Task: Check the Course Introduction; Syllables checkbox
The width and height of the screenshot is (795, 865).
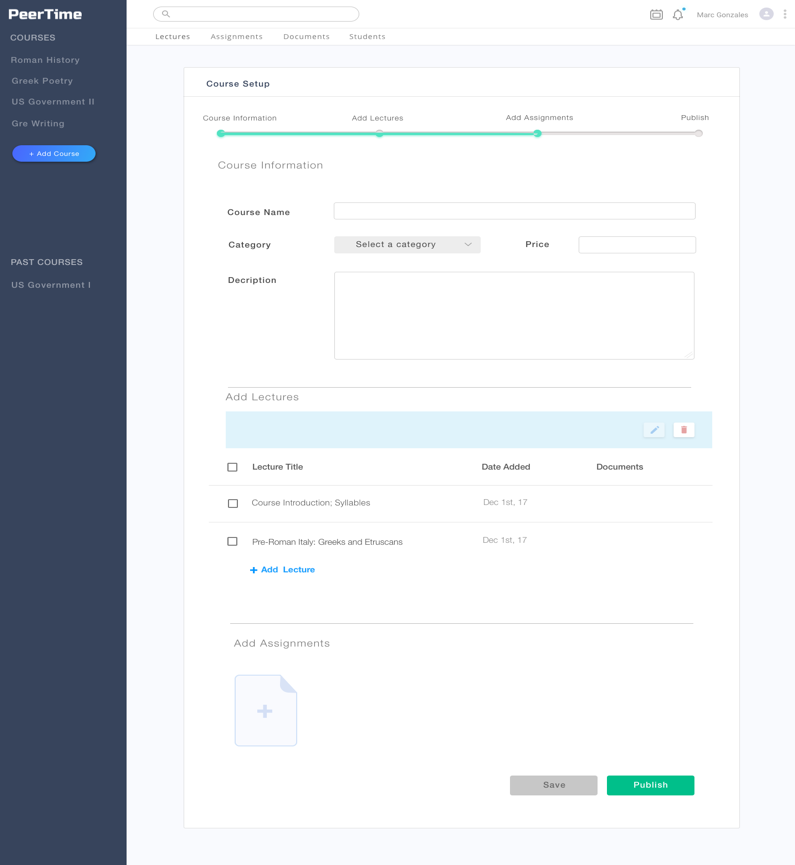Action: 233,504
